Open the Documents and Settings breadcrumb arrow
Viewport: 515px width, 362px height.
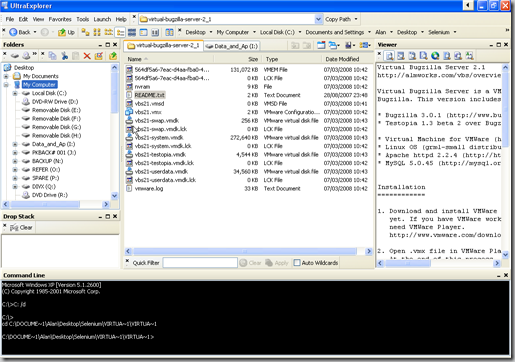(369, 32)
